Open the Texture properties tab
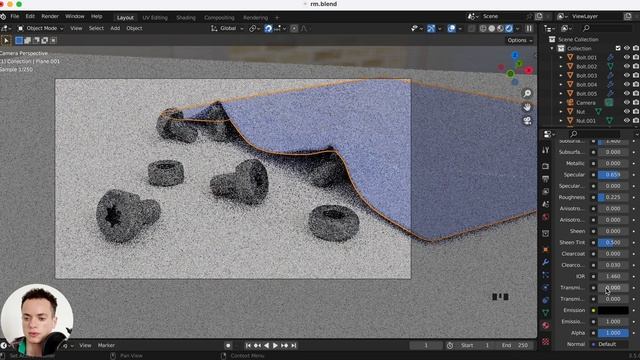 [546, 341]
